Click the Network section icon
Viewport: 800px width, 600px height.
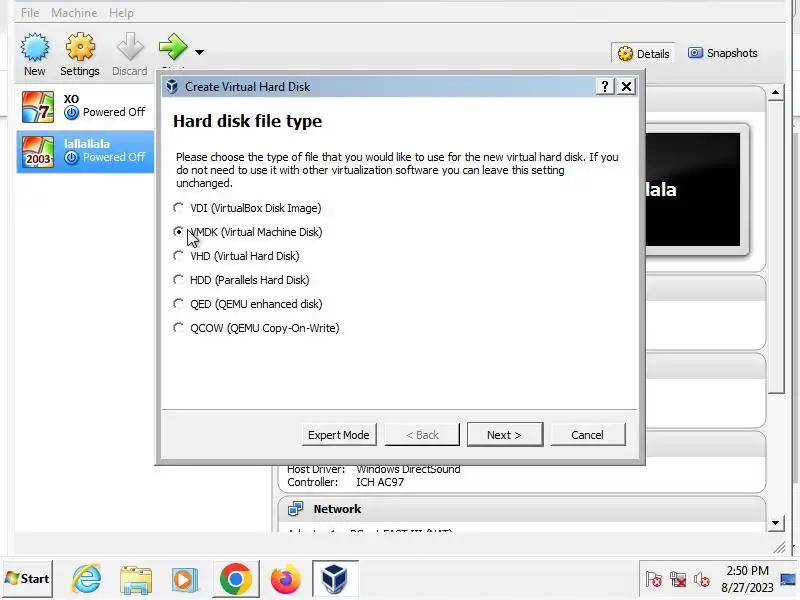pos(295,509)
